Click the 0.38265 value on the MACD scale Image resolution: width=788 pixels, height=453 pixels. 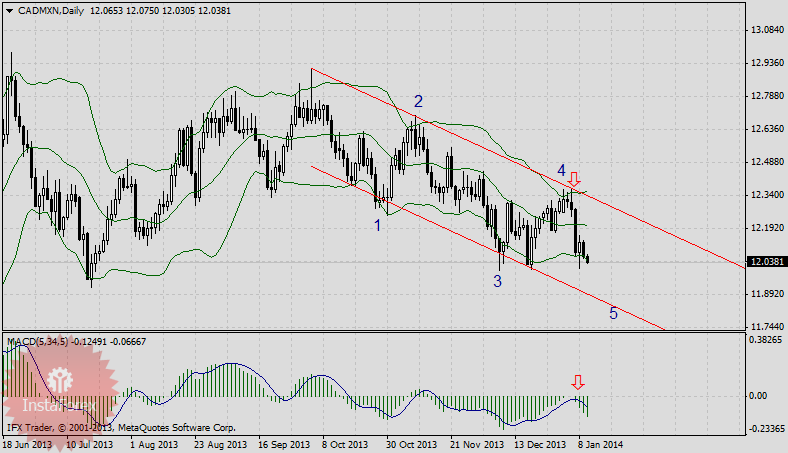[766, 340]
